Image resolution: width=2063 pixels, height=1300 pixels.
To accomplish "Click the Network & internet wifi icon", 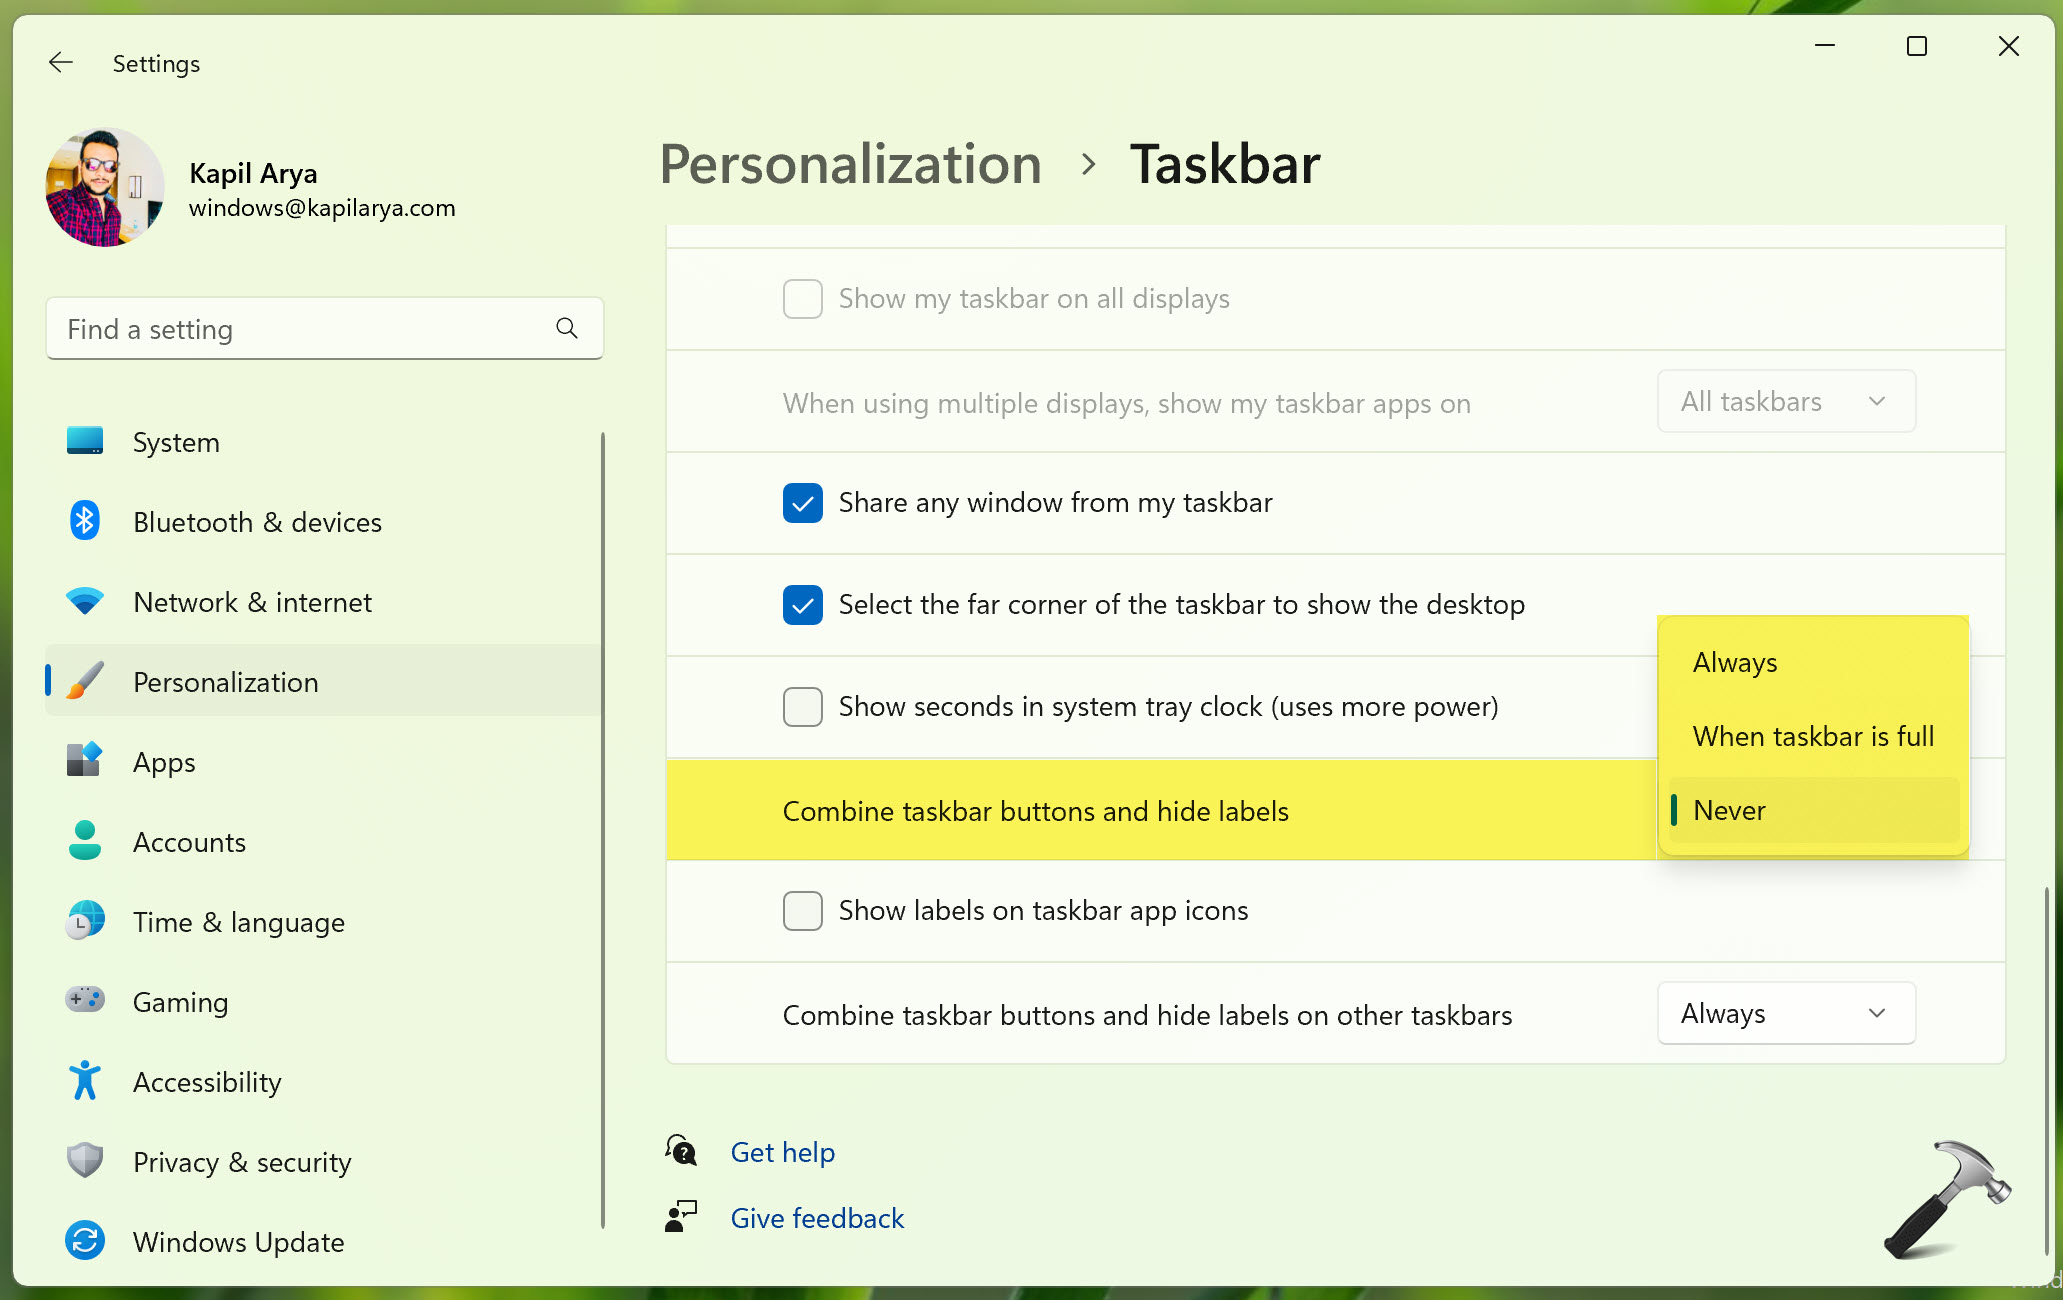I will point(85,601).
